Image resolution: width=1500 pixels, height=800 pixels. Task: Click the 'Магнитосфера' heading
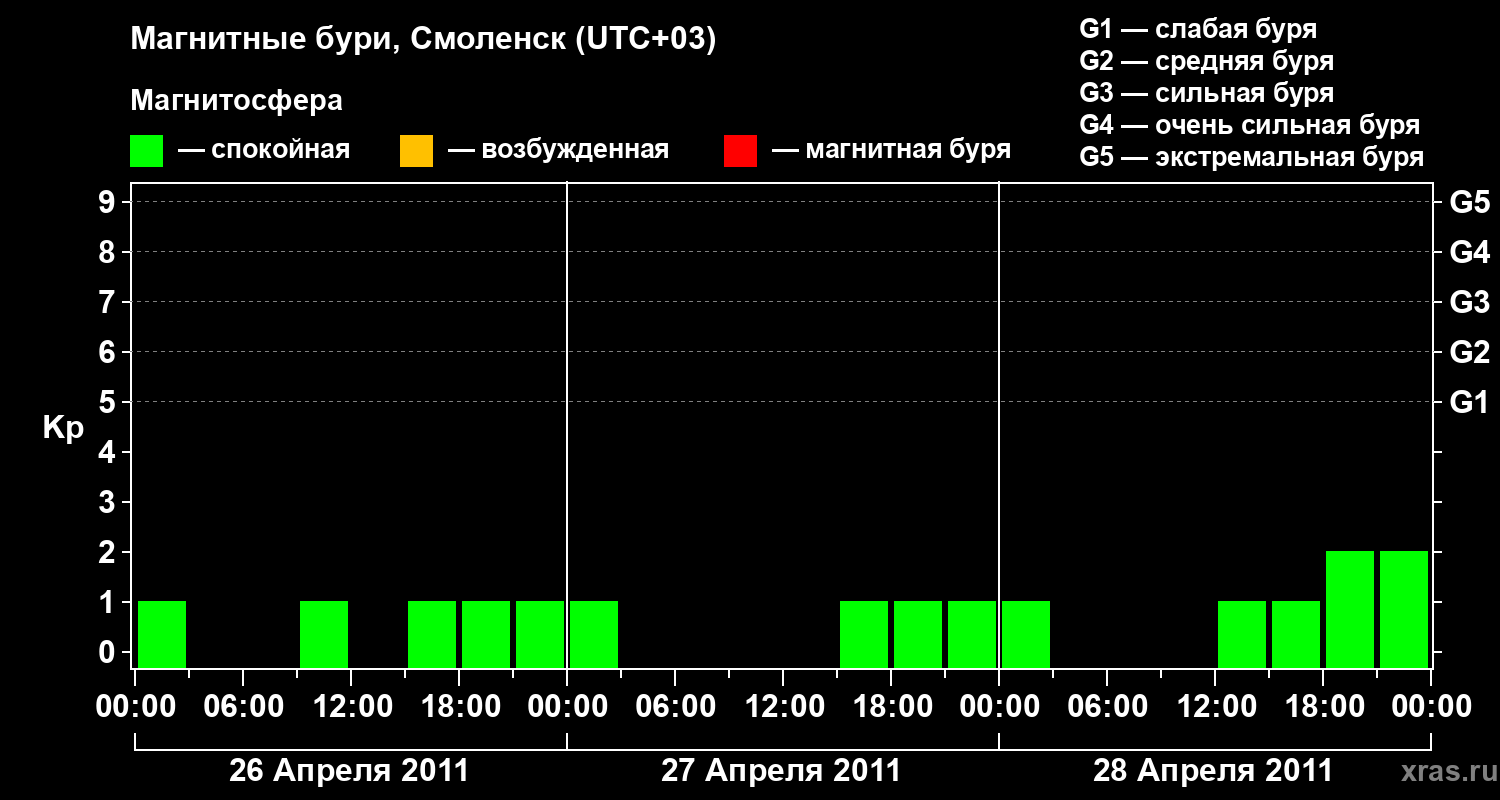(236, 101)
